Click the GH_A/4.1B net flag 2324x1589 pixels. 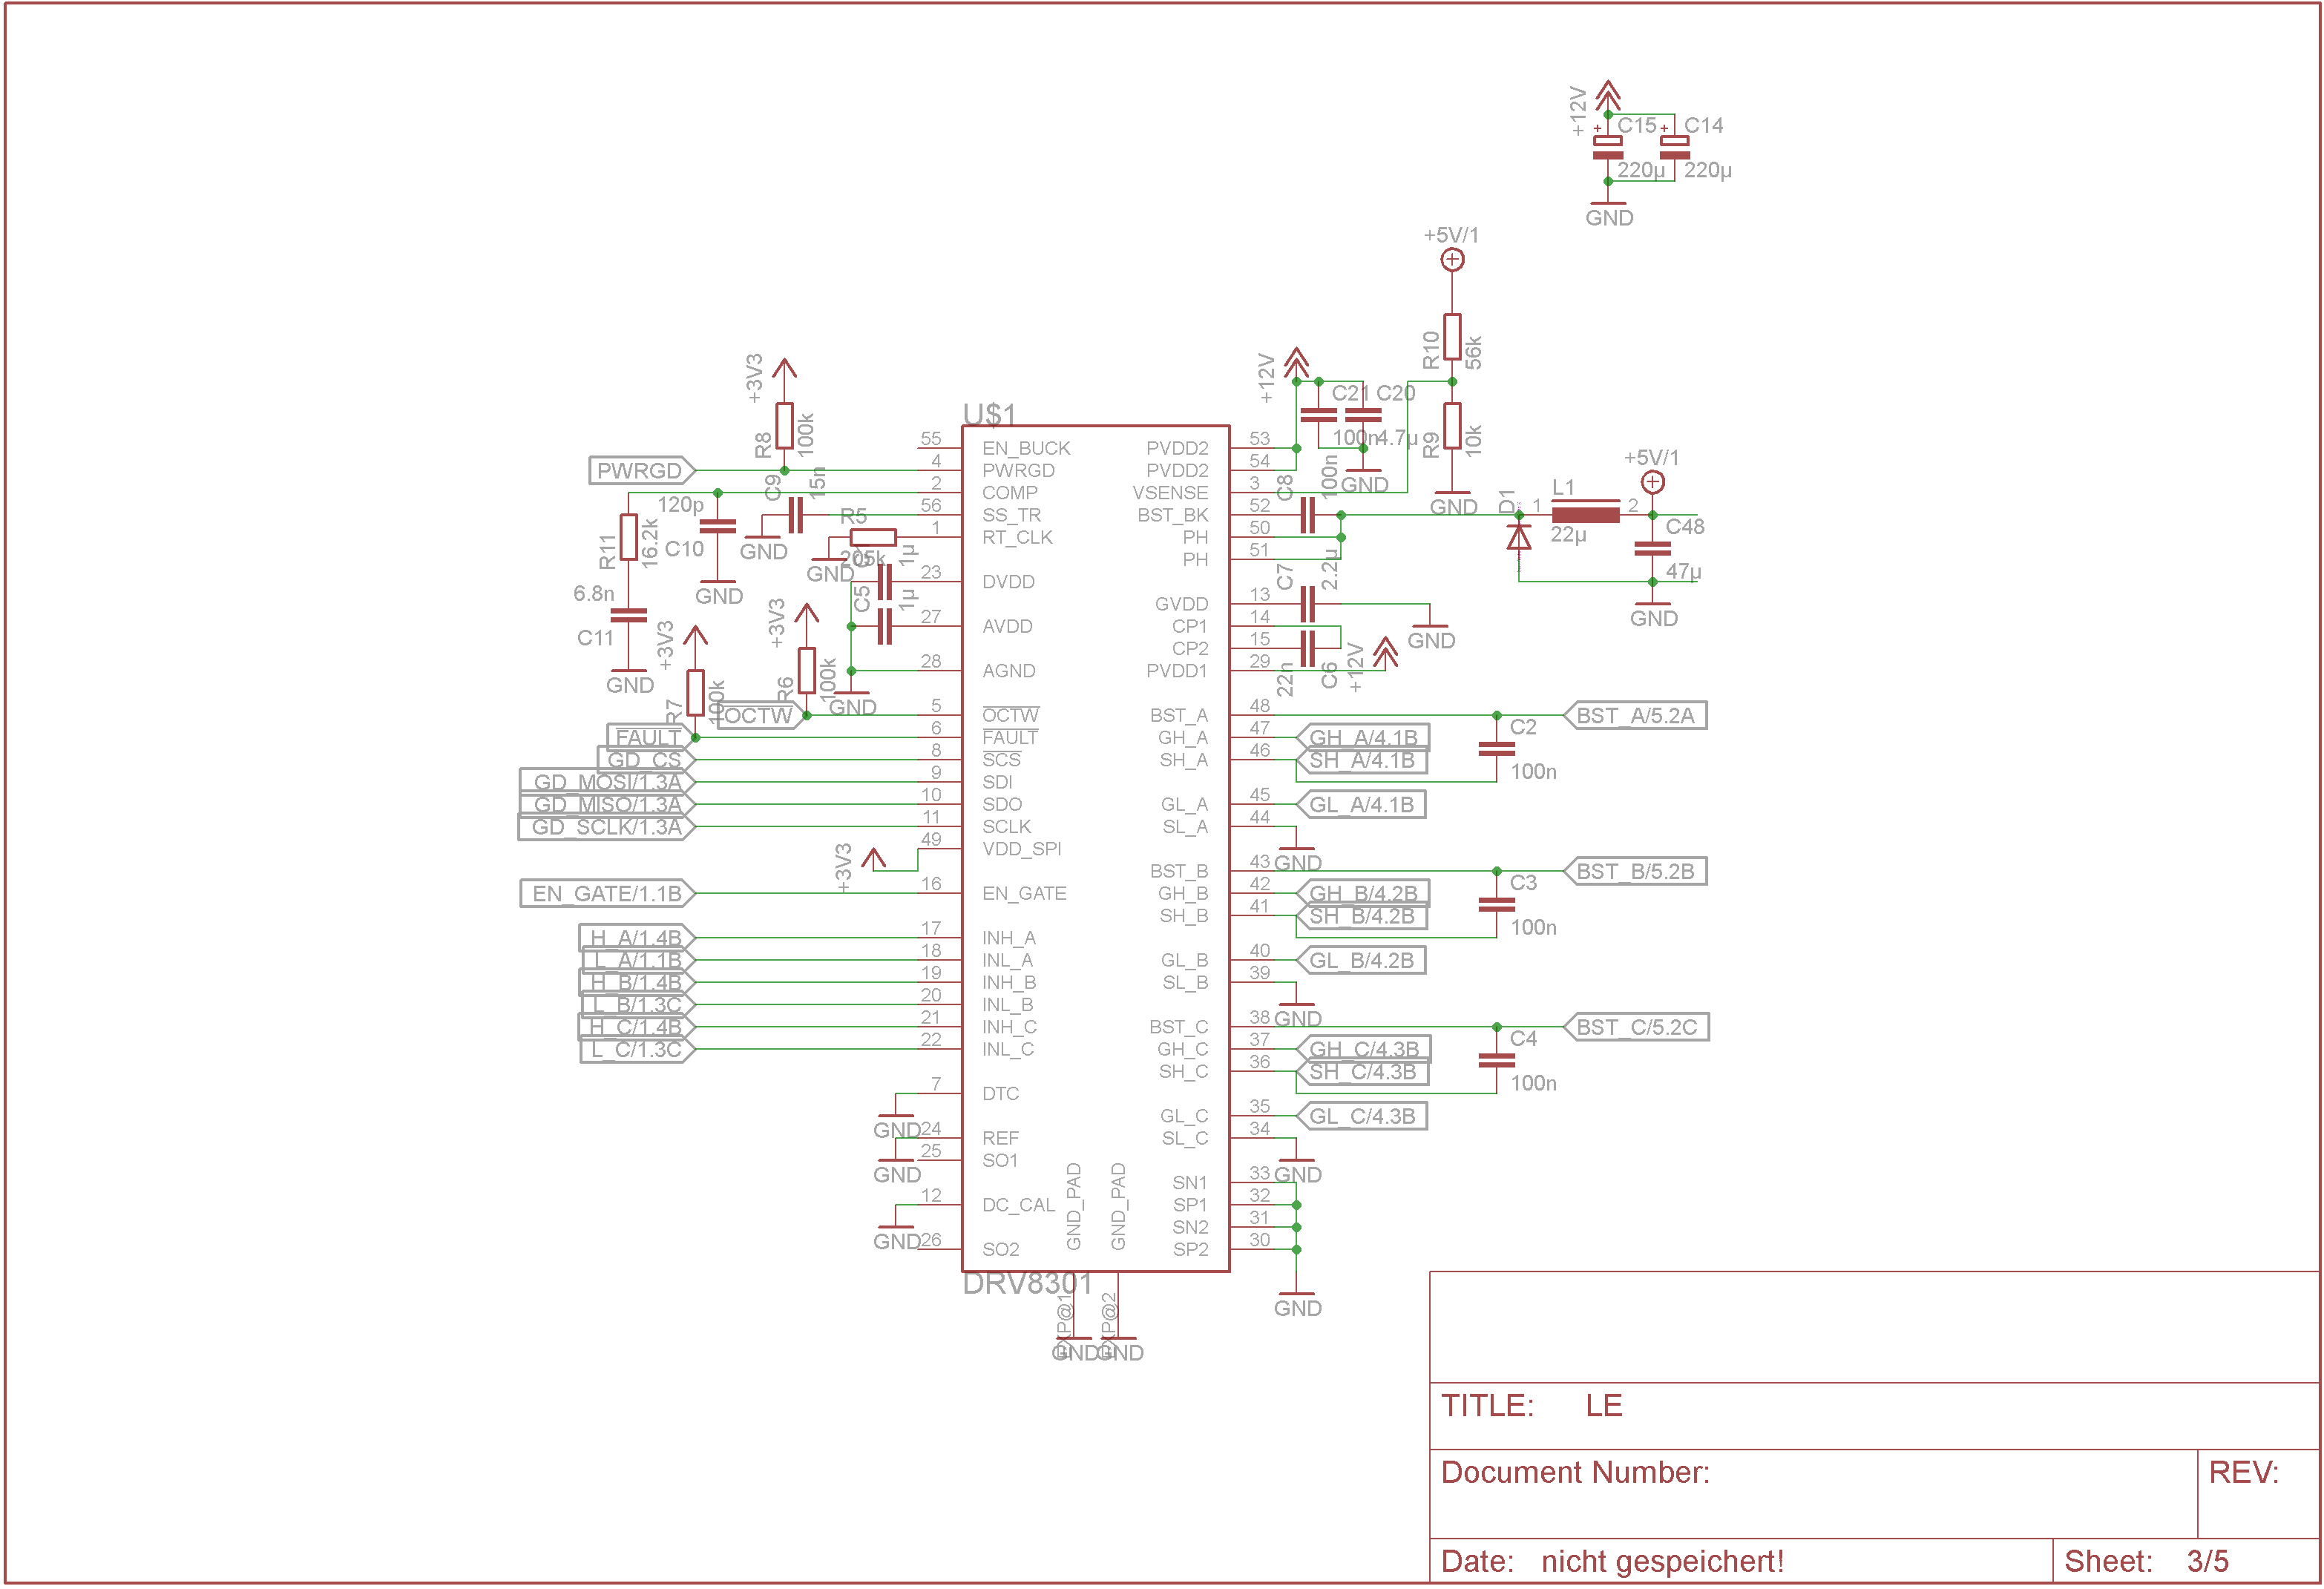[1363, 738]
